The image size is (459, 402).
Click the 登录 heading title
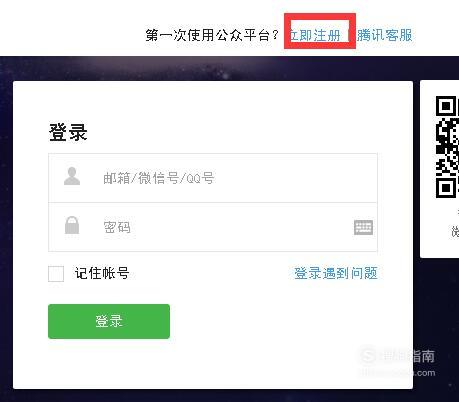(68, 132)
